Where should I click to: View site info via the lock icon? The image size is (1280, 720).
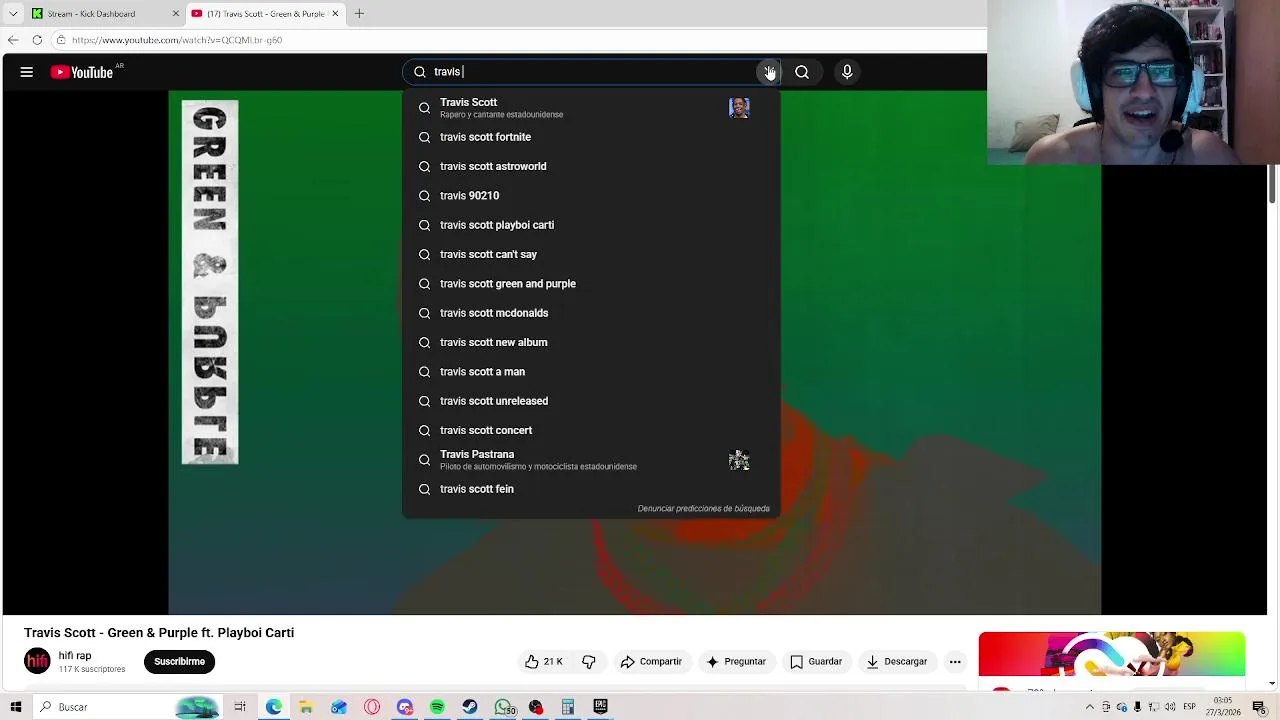point(61,40)
